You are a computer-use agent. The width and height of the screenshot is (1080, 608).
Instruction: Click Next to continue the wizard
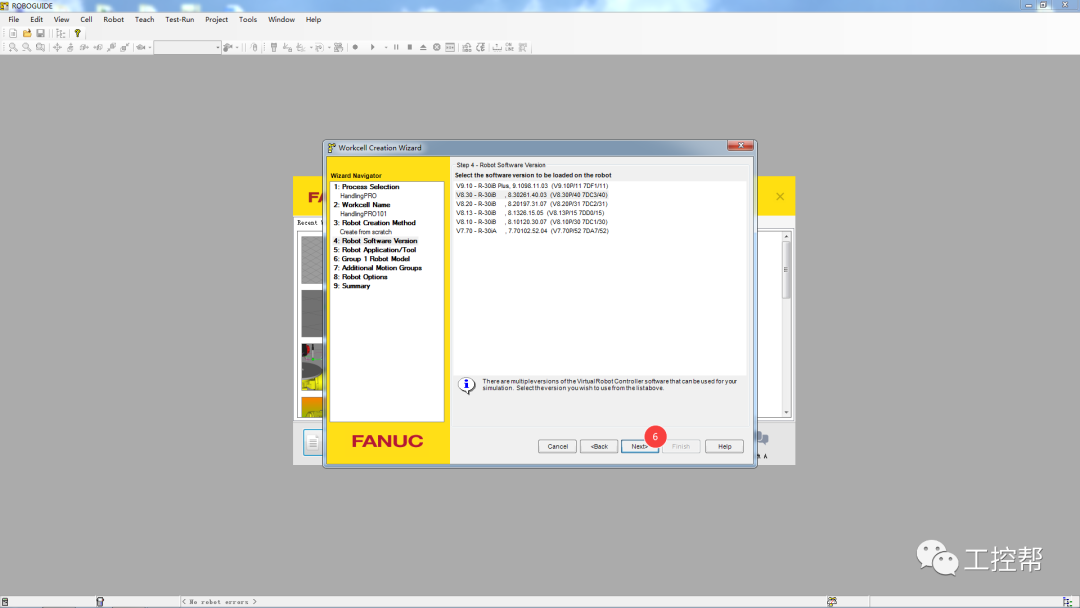(640, 446)
